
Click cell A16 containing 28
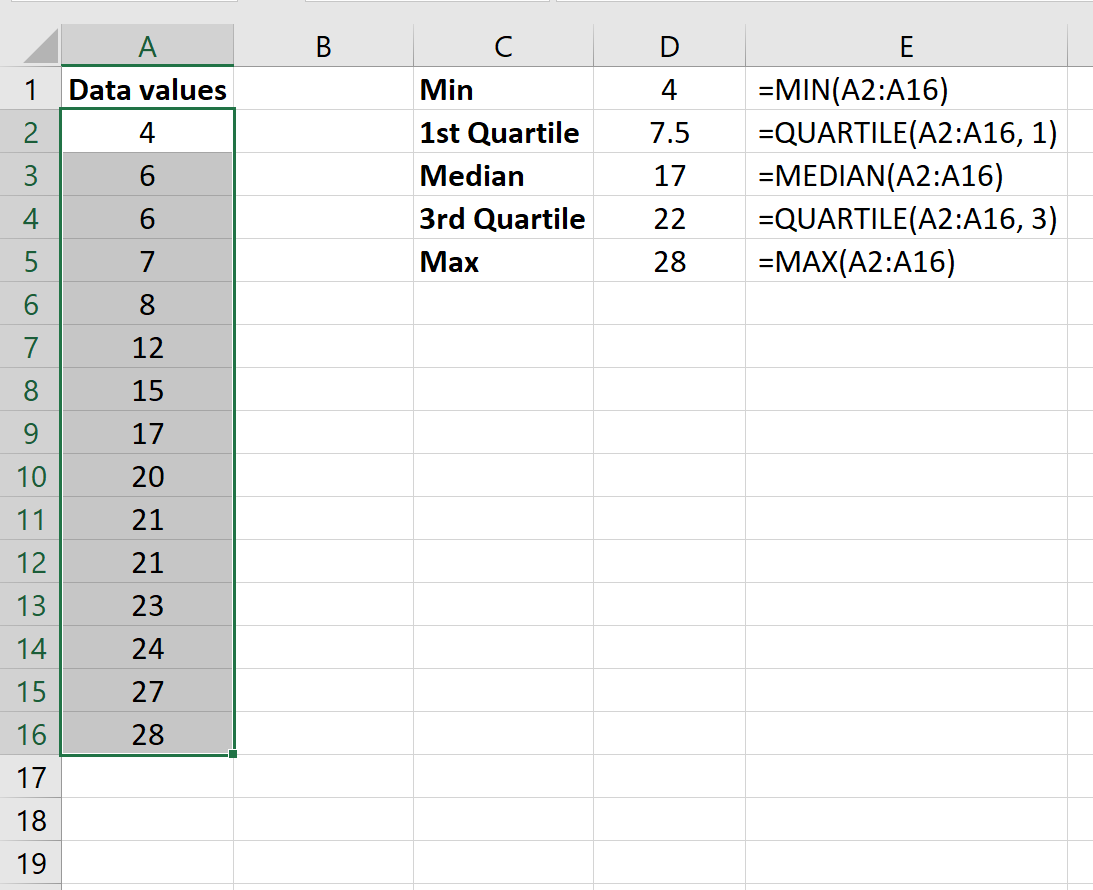pos(147,735)
